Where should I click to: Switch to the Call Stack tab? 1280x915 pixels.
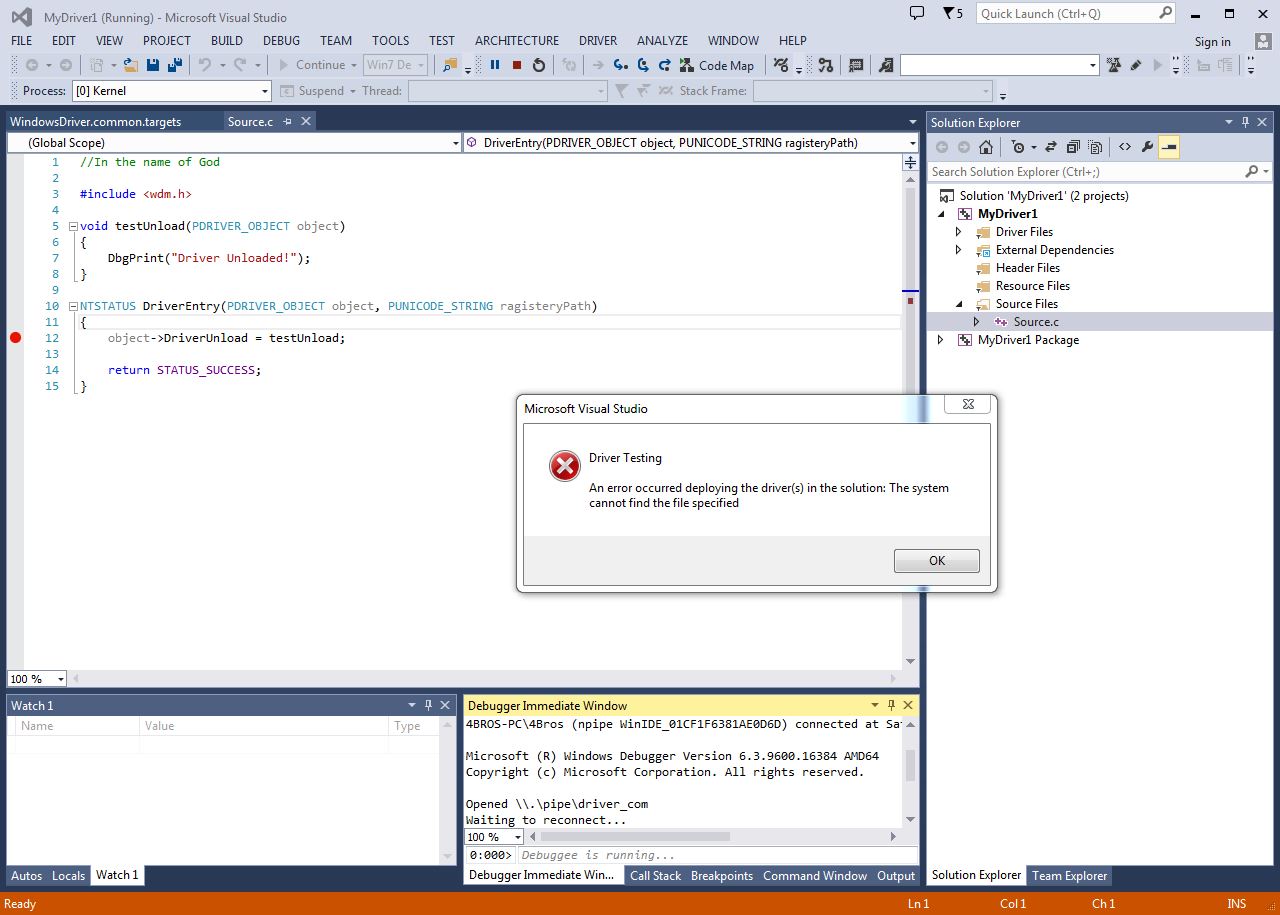click(655, 876)
